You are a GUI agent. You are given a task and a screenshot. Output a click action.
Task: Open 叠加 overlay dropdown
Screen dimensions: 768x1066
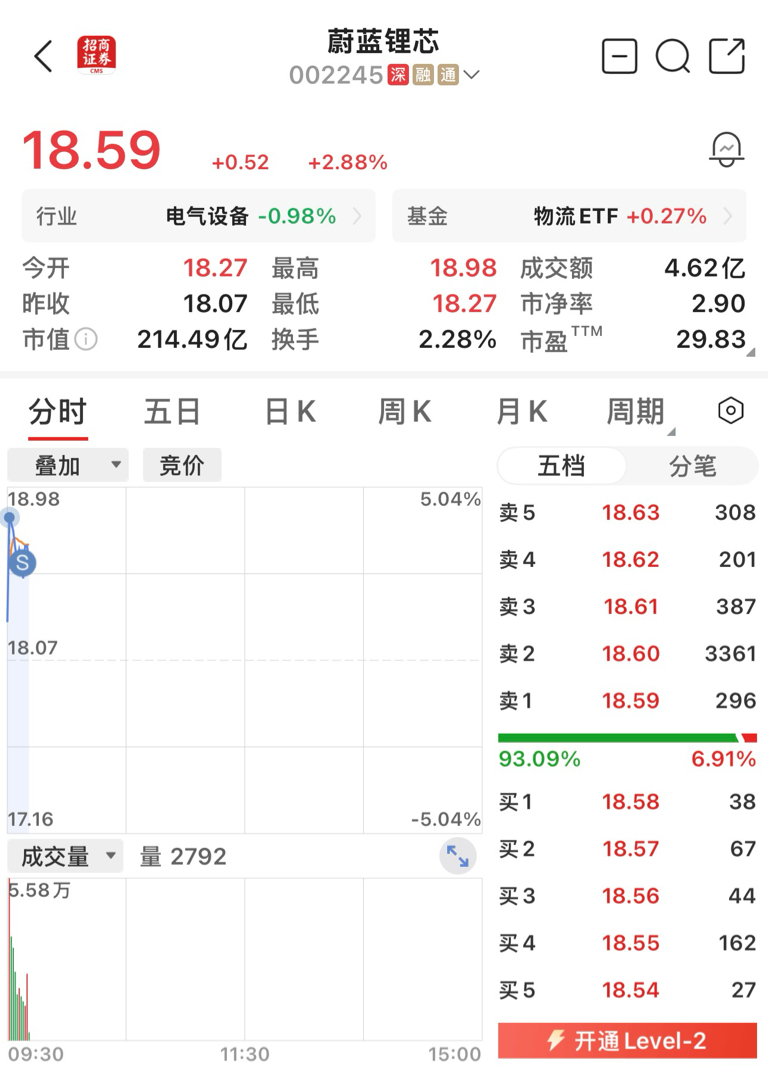tap(67, 465)
